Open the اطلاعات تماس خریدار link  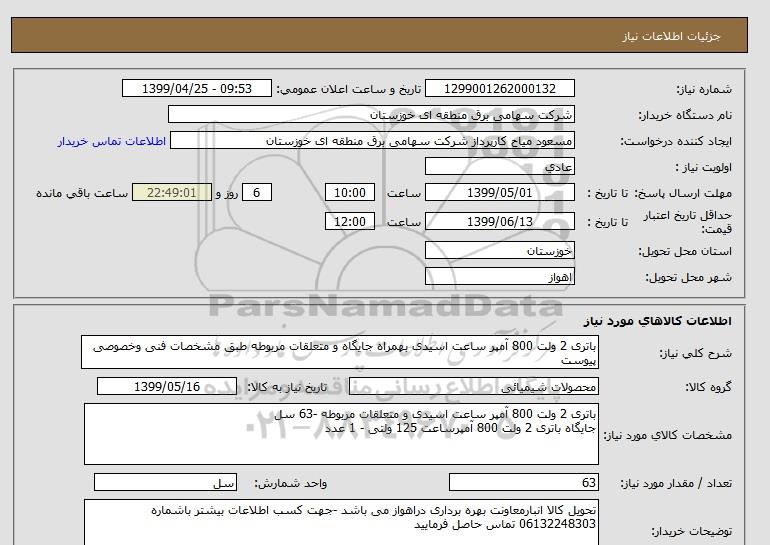pyautogui.click(x=111, y=141)
